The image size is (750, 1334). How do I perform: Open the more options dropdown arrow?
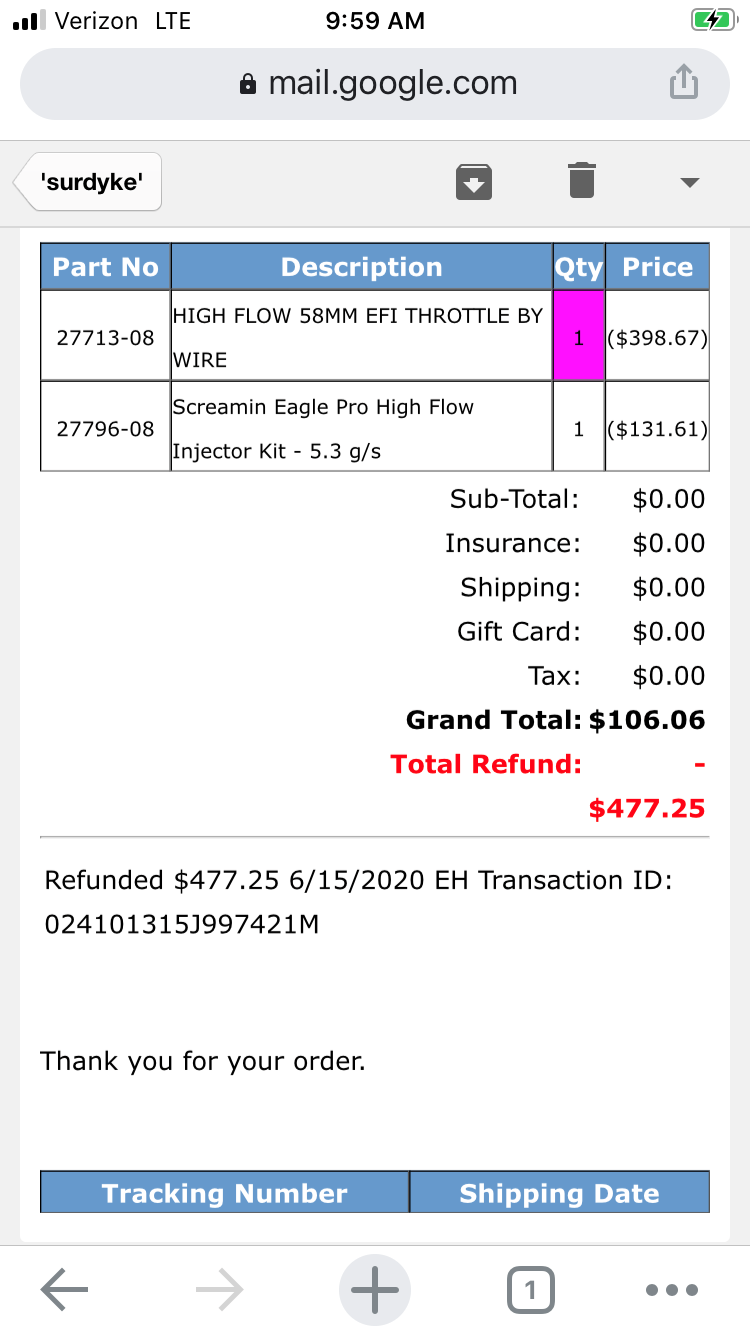pyautogui.click(x=689, y=182)
